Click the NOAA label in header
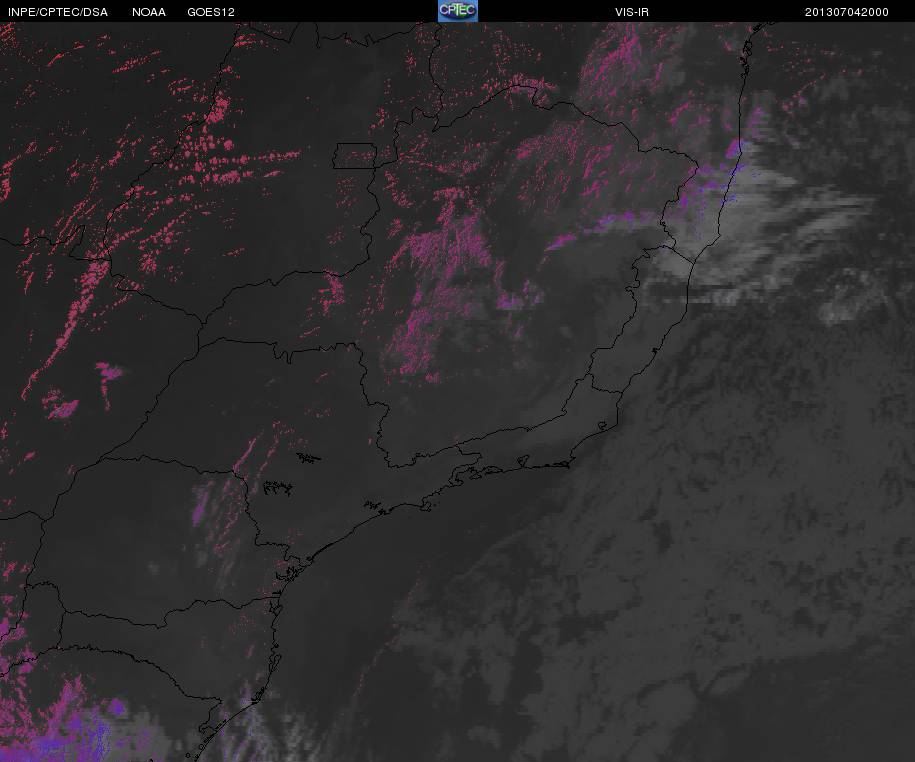This screenshot has height=762, width=915. pyautogui.click(x=149, y=12)
